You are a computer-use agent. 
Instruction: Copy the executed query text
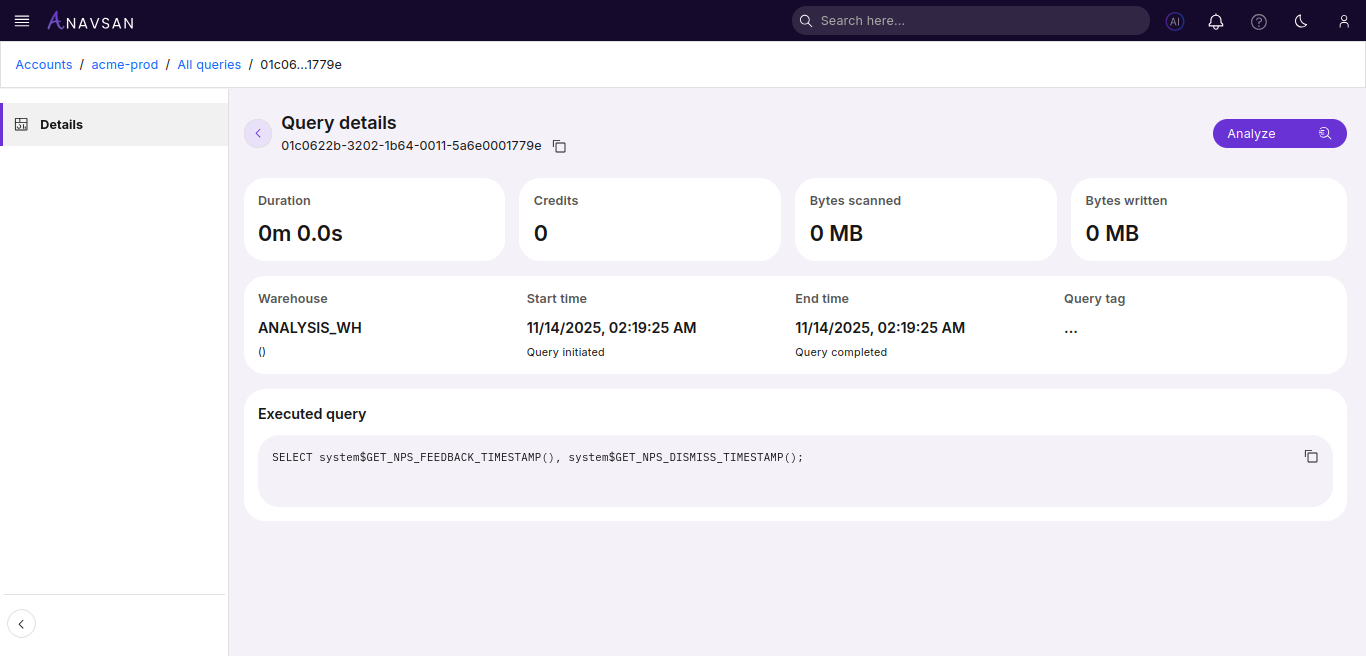[1311, 456]
